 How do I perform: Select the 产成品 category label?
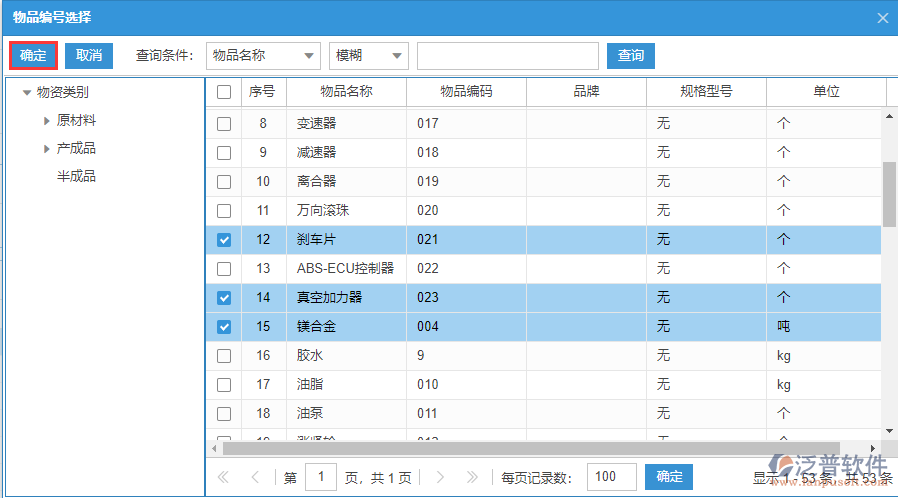point(76,149)
